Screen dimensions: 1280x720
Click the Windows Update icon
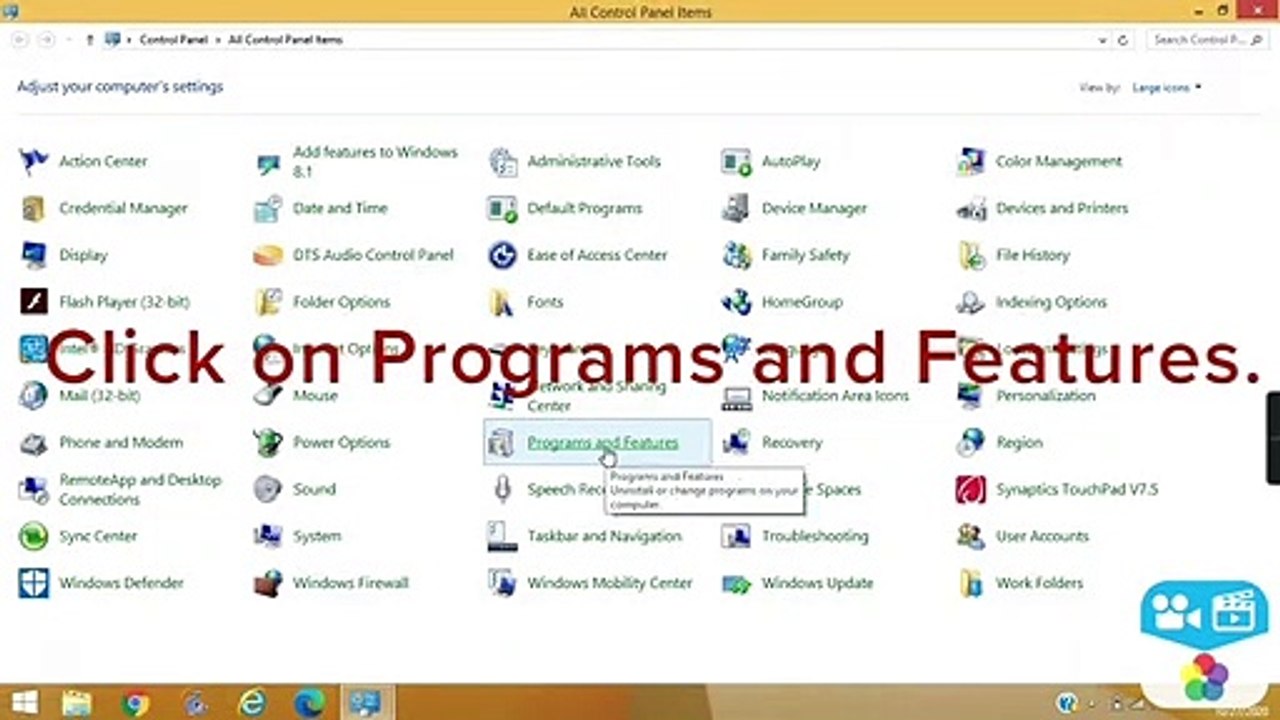(x=737, y=583)
